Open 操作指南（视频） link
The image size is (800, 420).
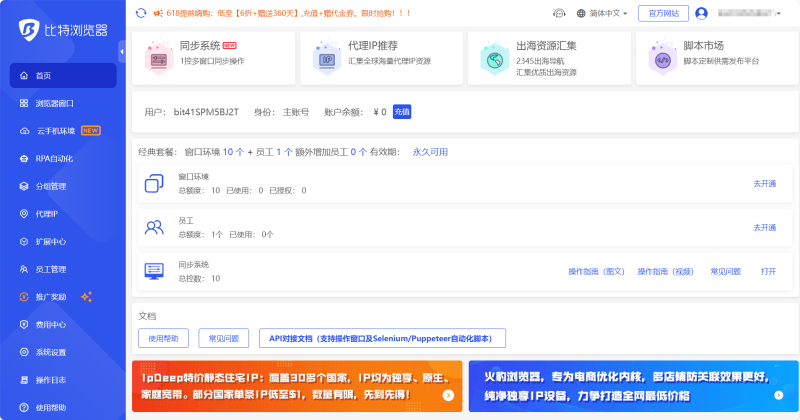pyautogui.click(x=666, y=271)
